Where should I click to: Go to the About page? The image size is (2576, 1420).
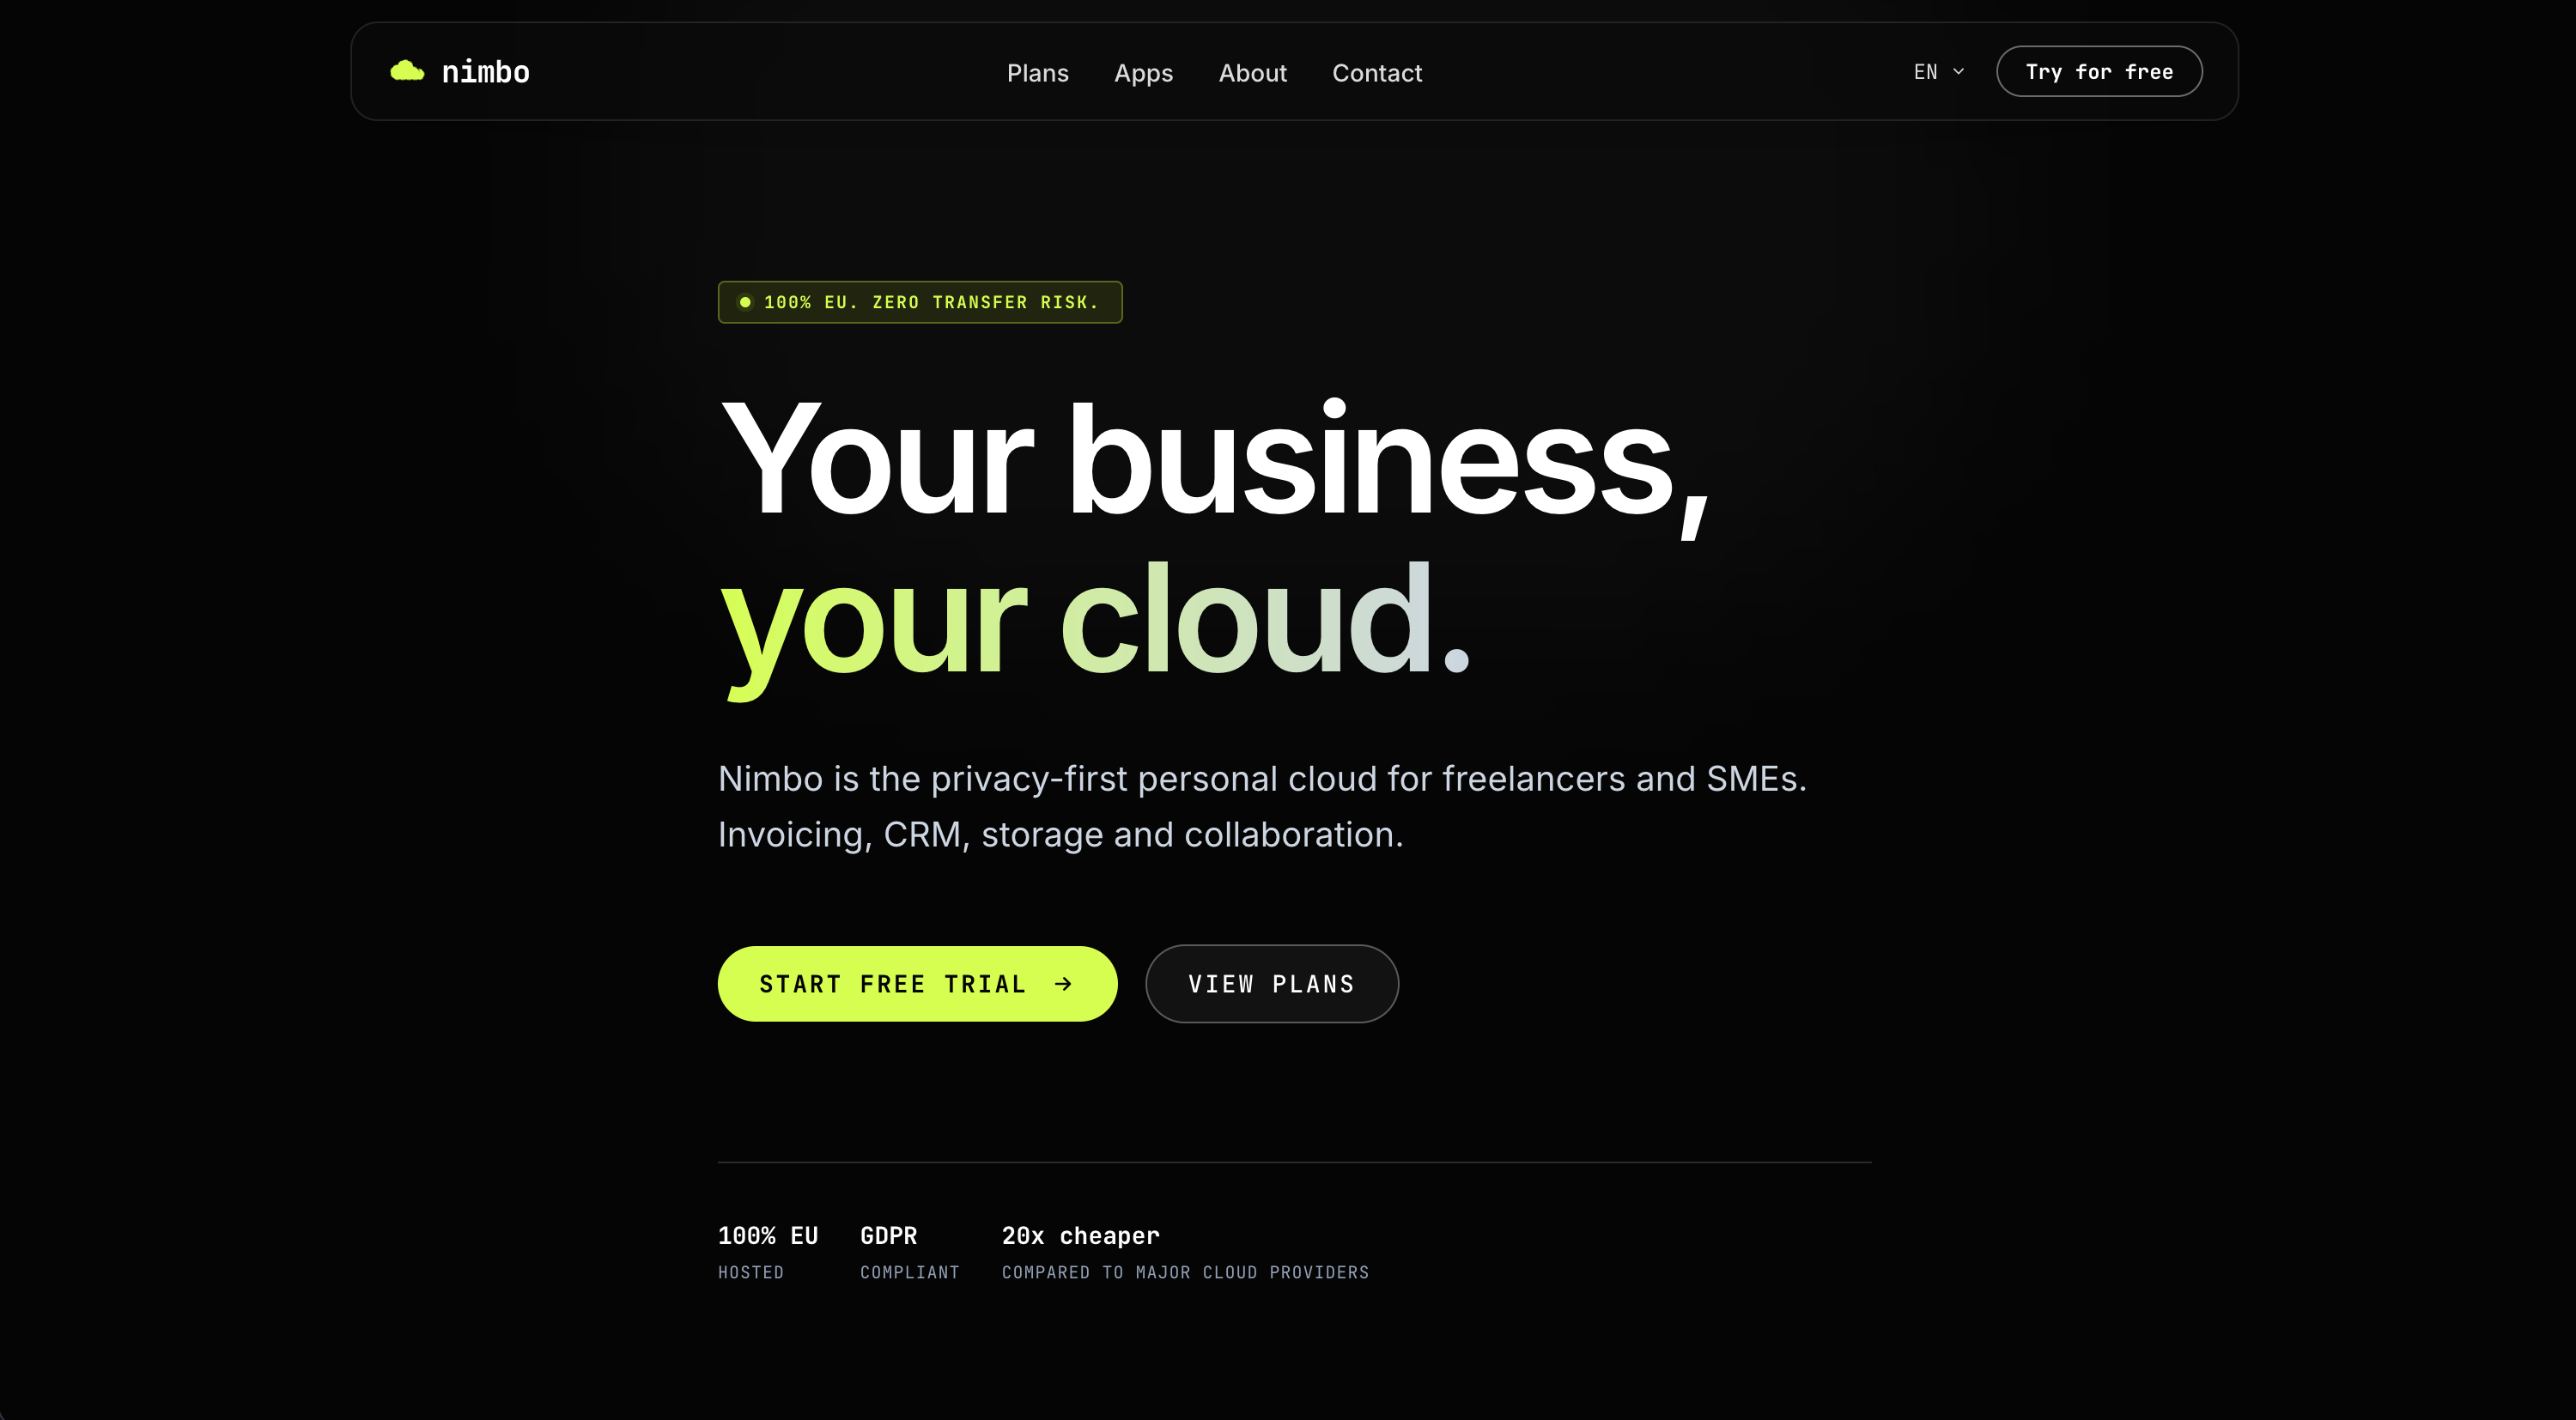click(x=1252, y=73)
